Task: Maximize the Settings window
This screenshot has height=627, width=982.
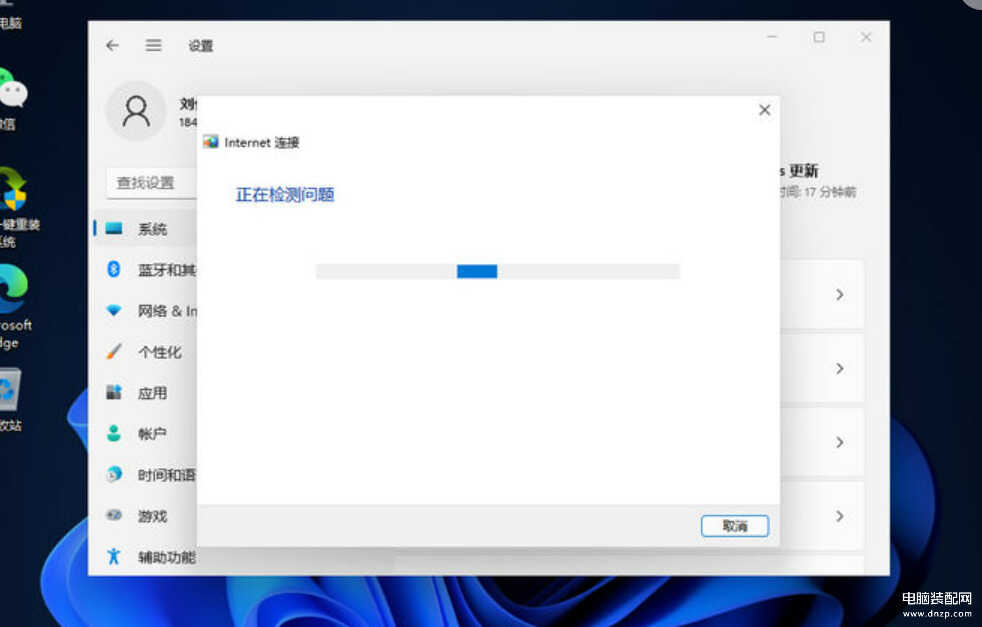Action: [x=819, y=37]
